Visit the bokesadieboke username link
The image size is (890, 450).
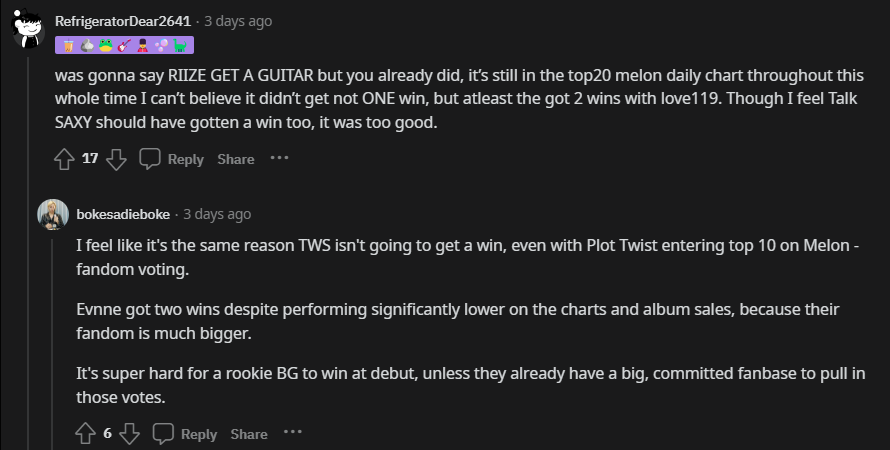tap(123, 214)
